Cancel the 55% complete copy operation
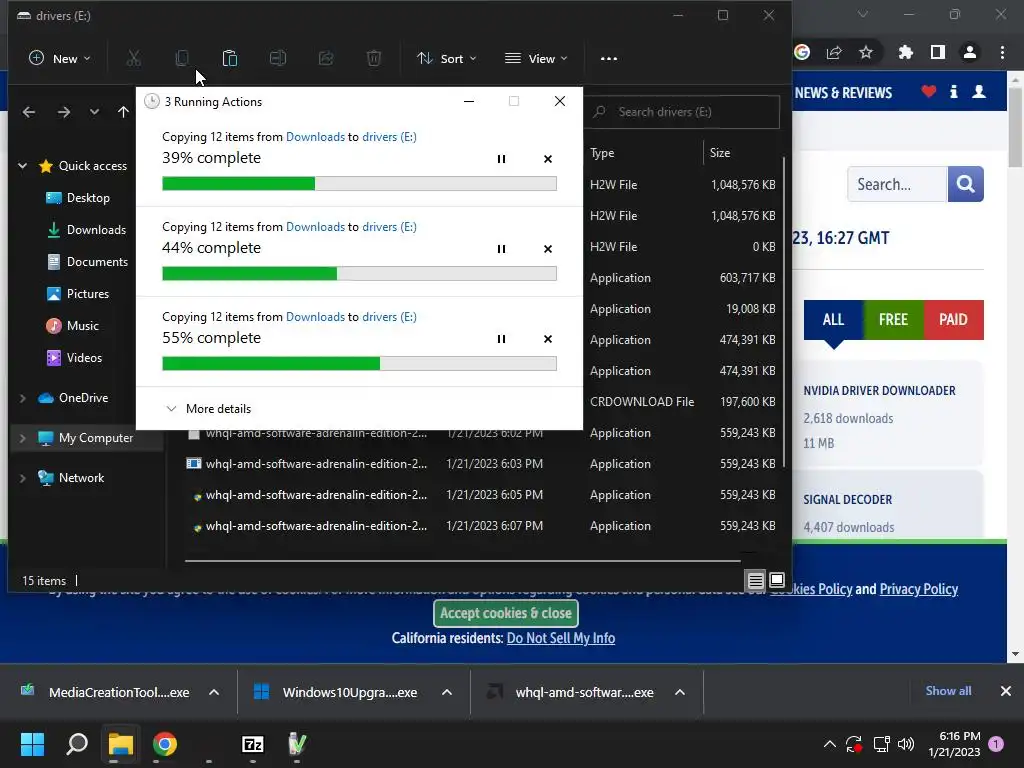 coord(548,339)
